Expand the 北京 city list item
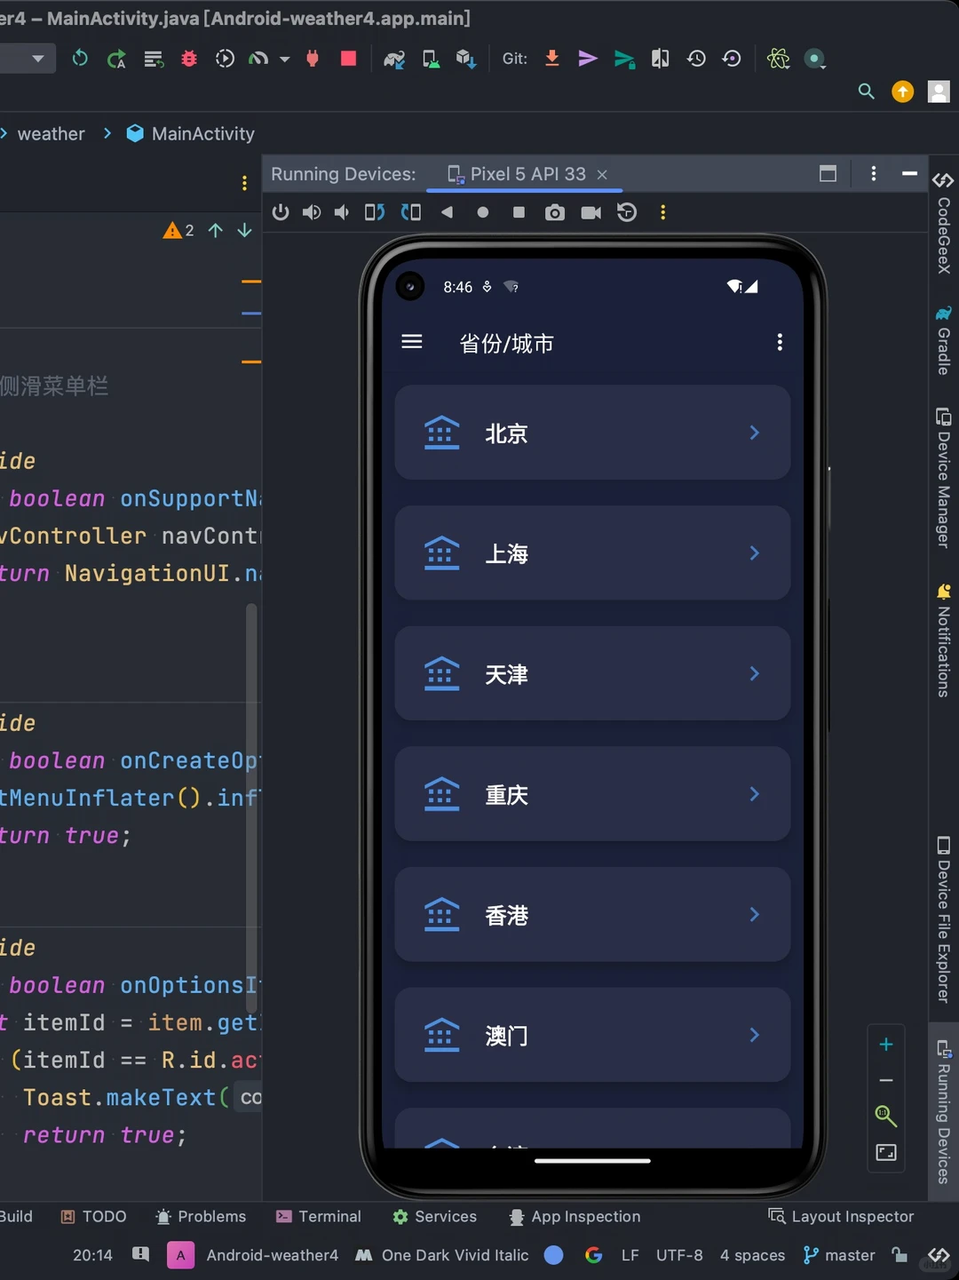Viewport: 959px width, 1280px height. pyautogui.click(x=593, y=432)
